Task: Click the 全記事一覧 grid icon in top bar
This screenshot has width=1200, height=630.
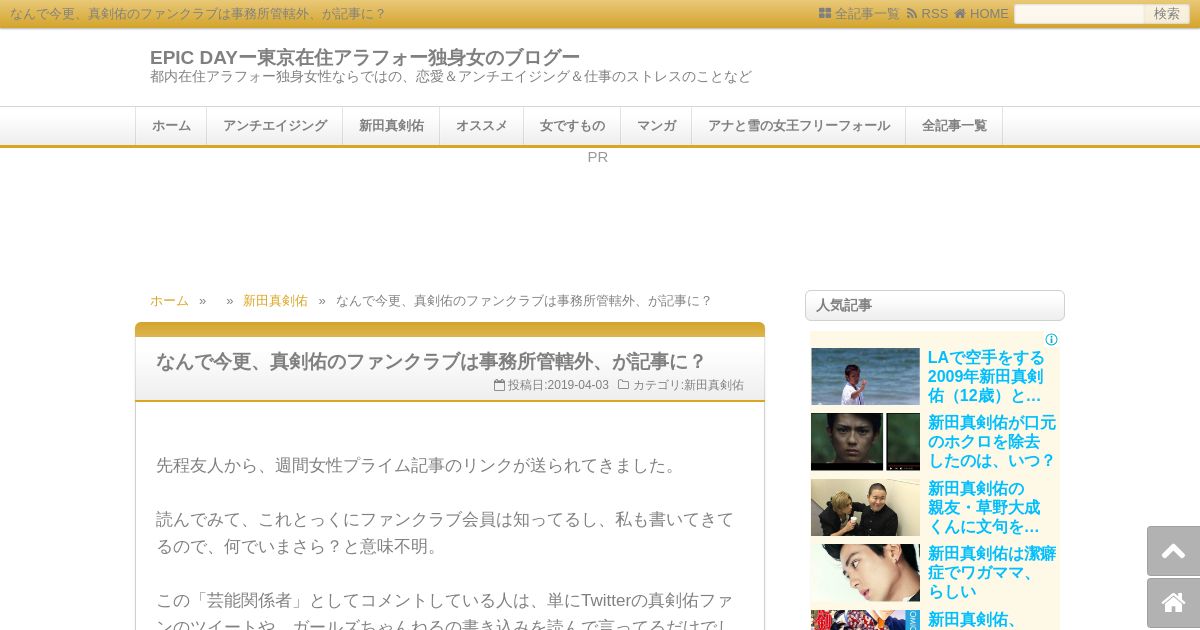Action: tap(825, 14)
